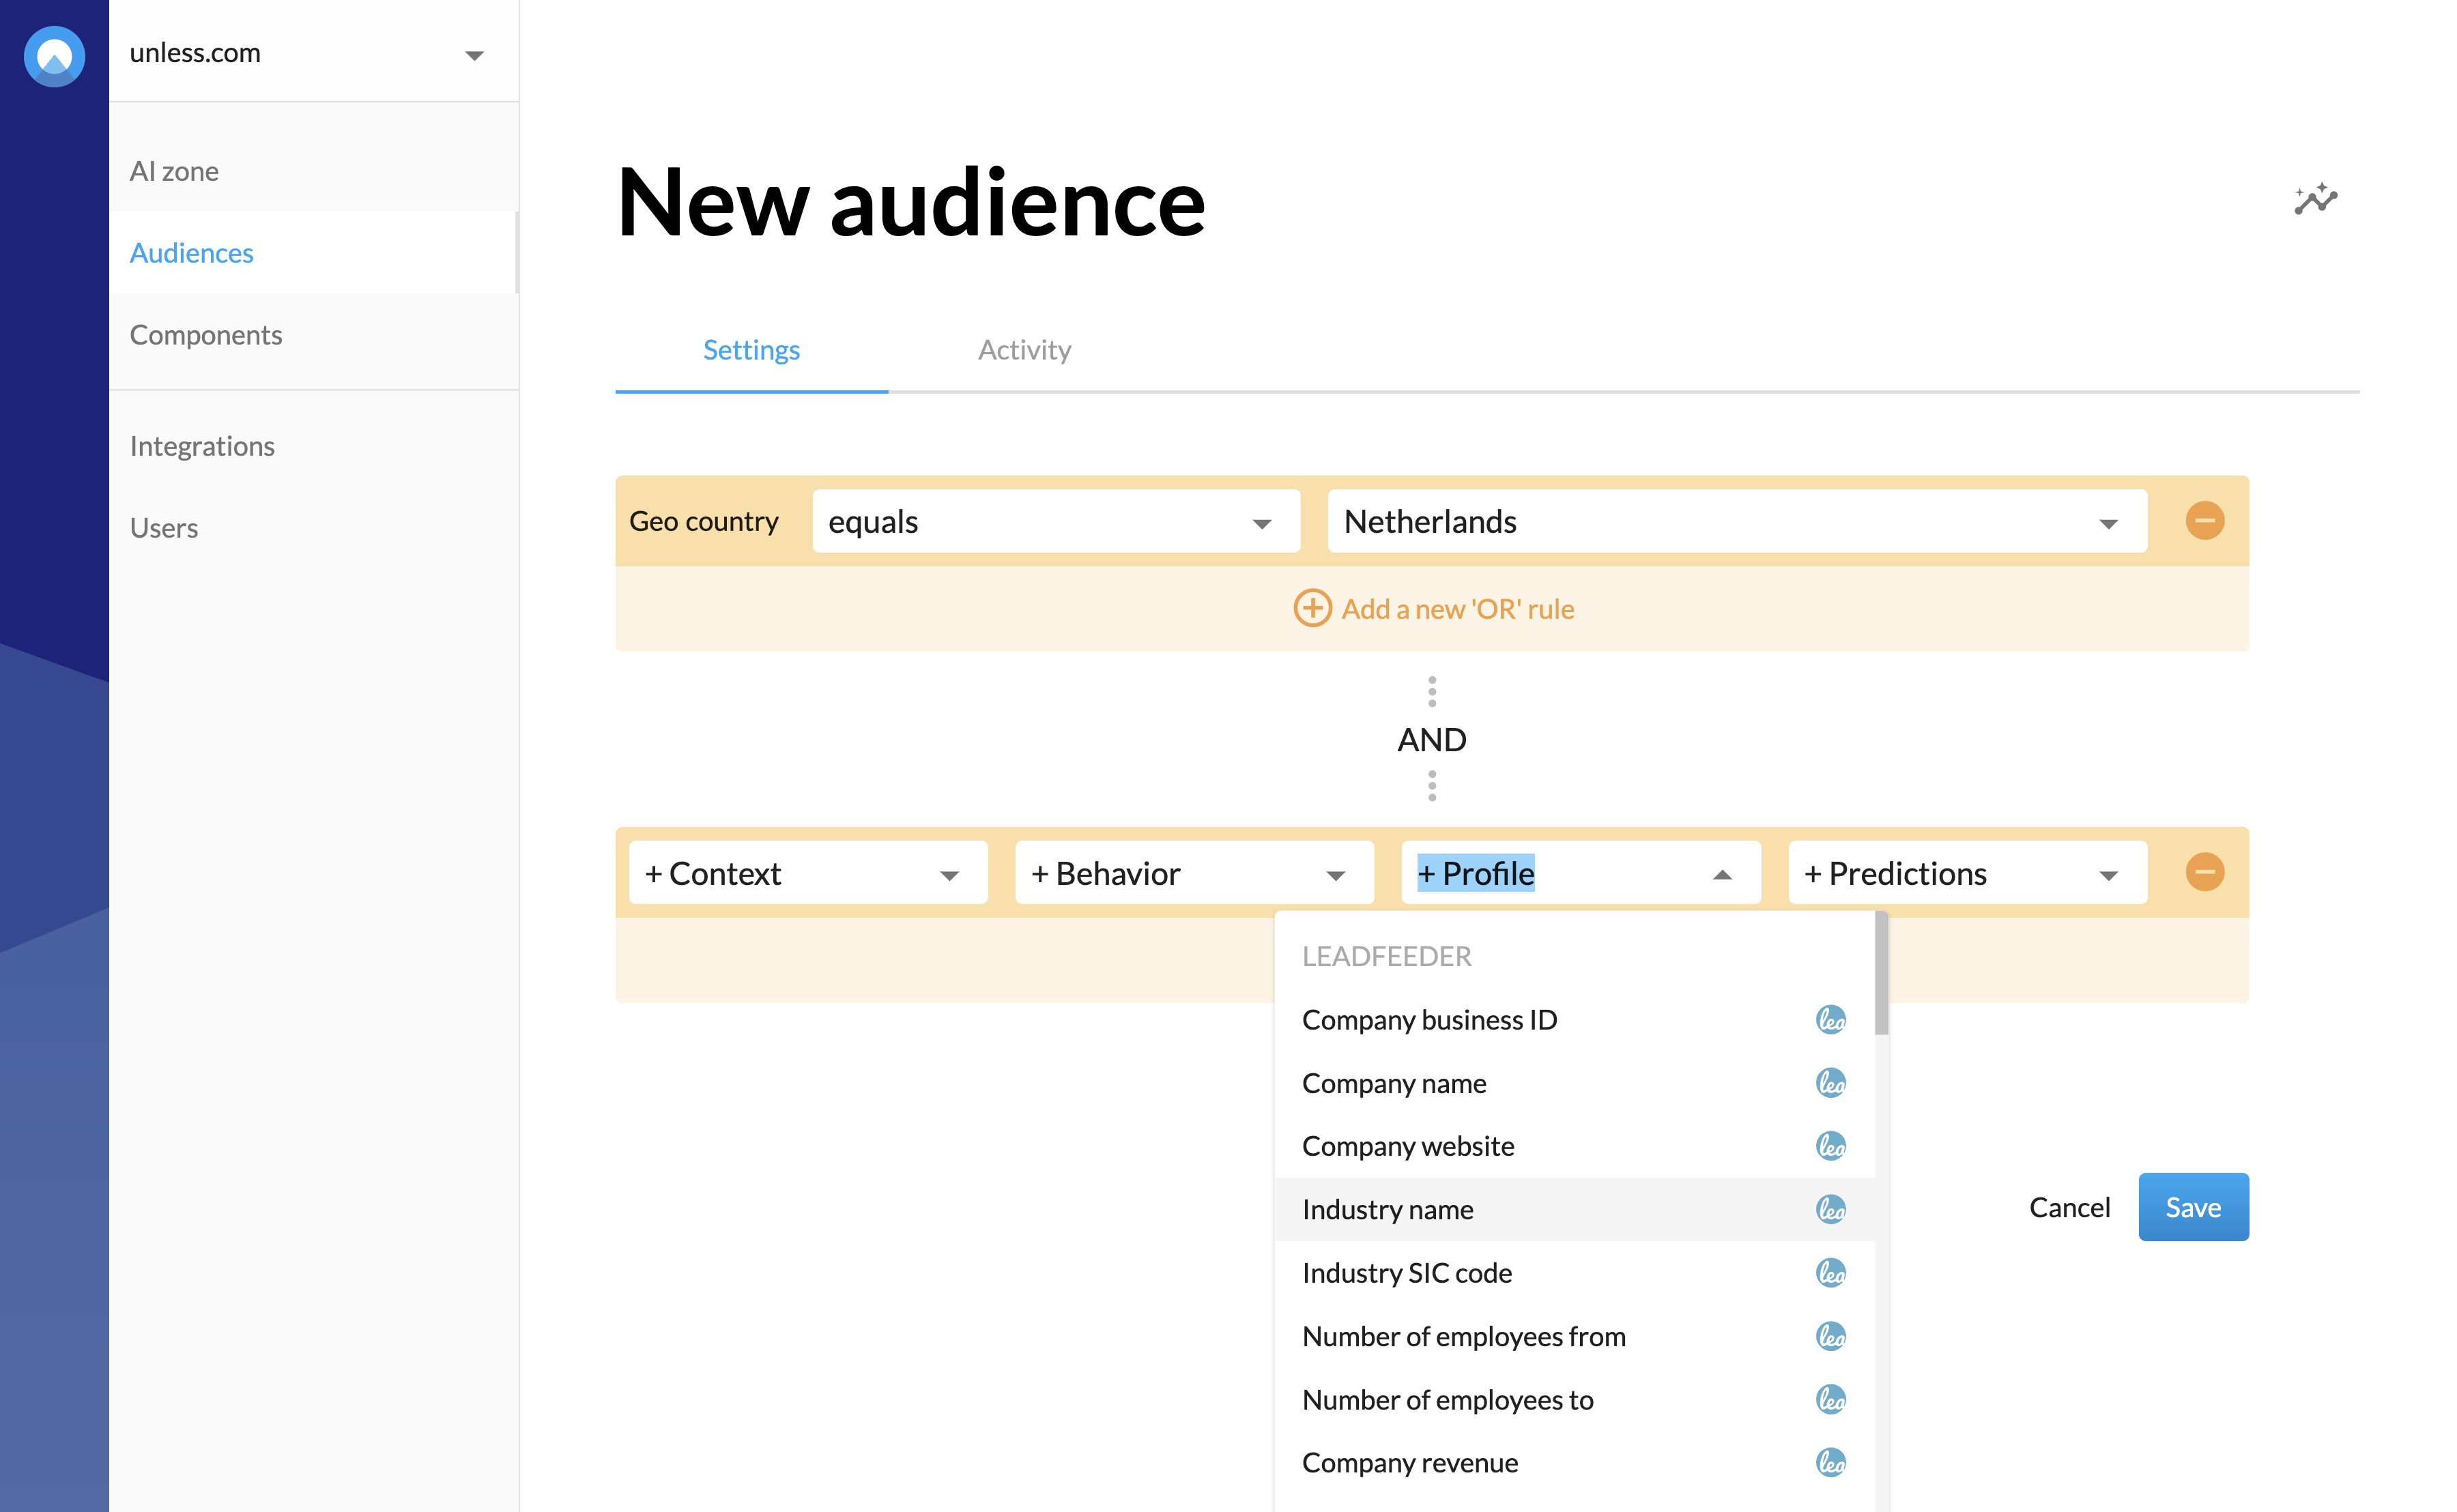This screenshot has height=1512, width=2457.
Task: Click the LEADFEEDER group header
Action: (1386, 956)
